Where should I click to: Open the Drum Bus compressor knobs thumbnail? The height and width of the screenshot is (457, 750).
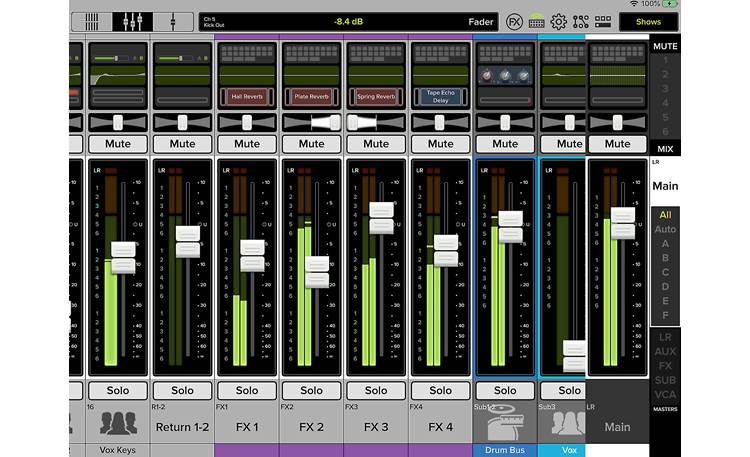pos(505,76)
